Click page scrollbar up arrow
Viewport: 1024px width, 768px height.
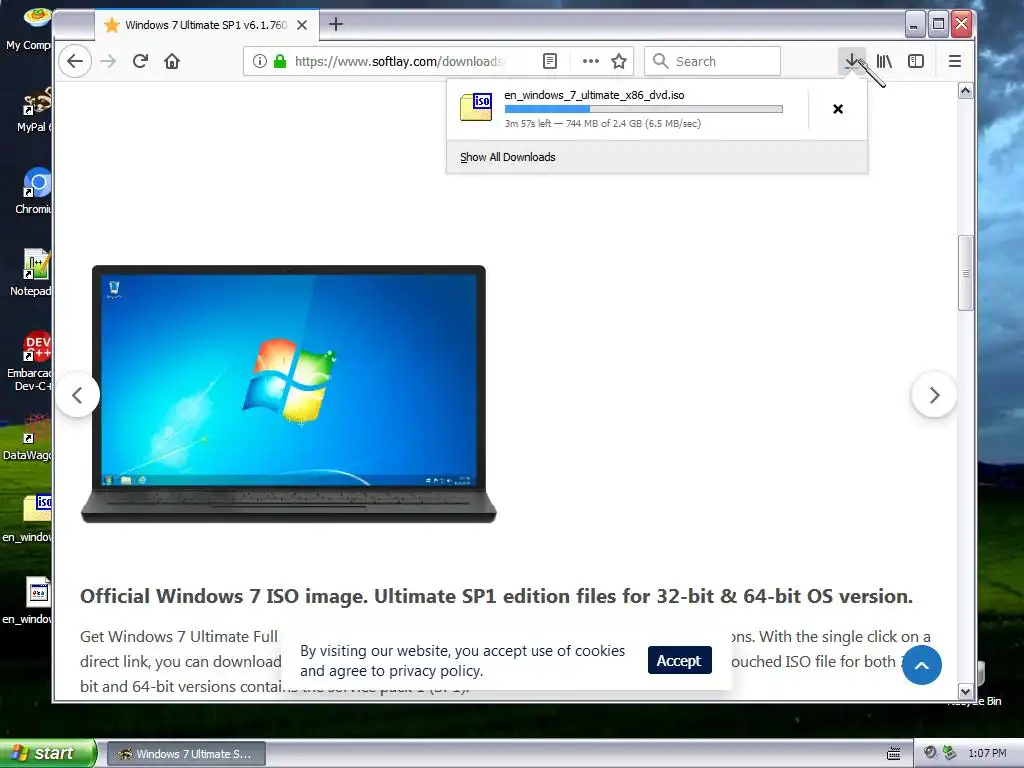click(966, 91)
